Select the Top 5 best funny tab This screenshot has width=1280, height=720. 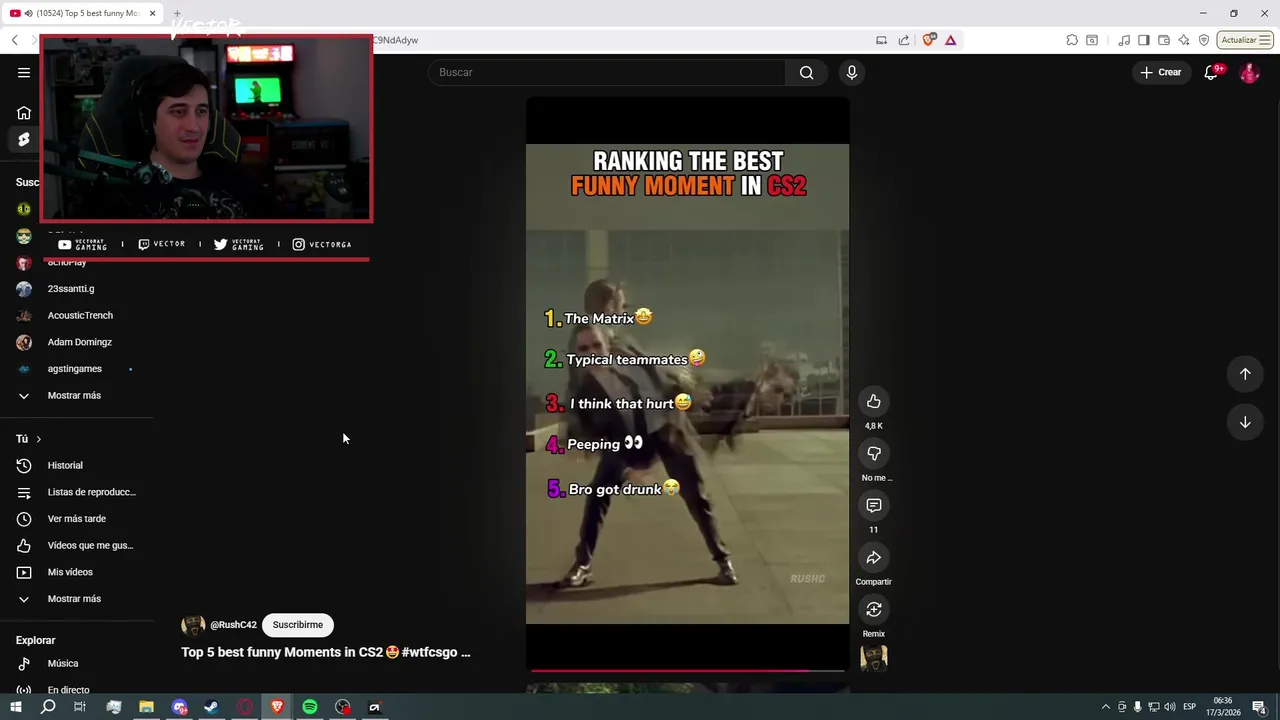click(82, 13)
